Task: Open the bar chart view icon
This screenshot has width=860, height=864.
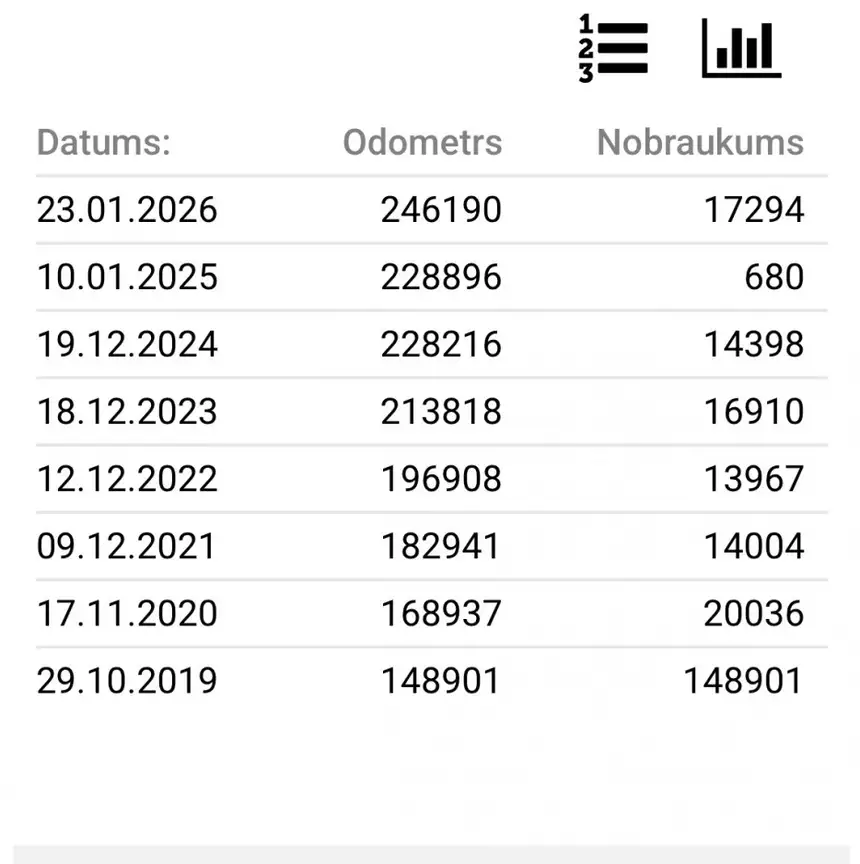Action: [742, 48]
